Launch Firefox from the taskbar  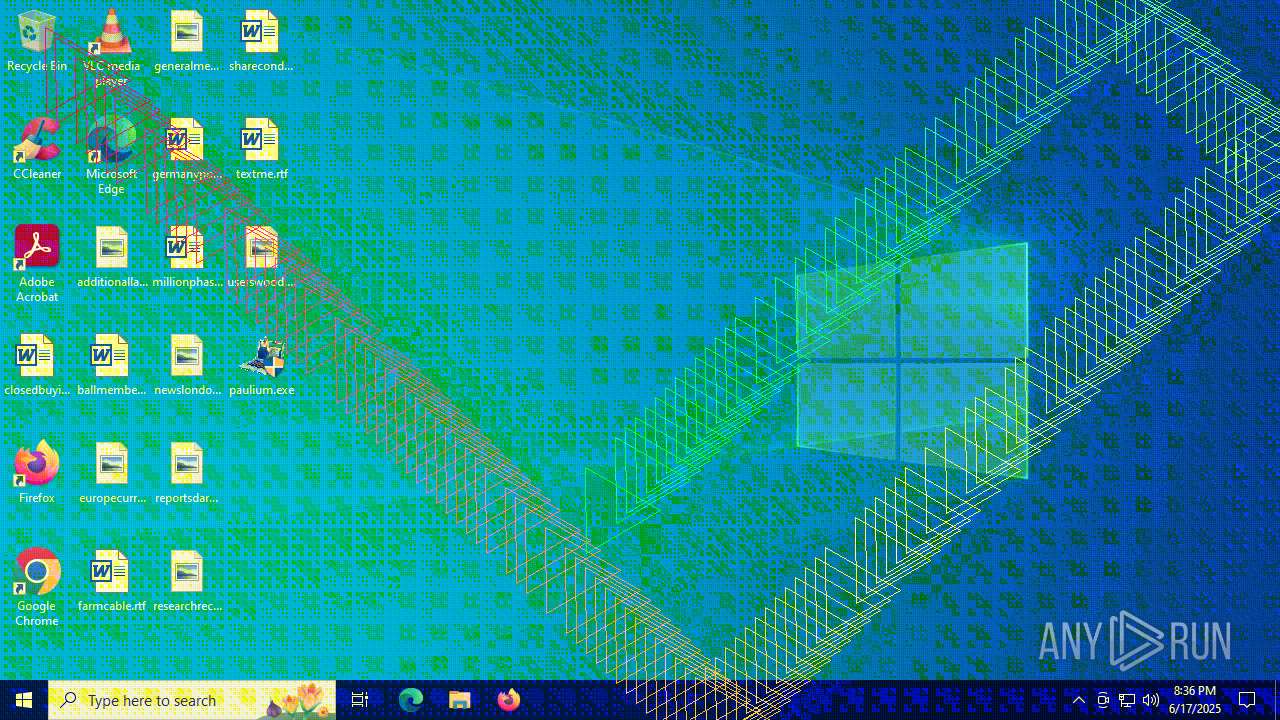[x=508, y=700]
